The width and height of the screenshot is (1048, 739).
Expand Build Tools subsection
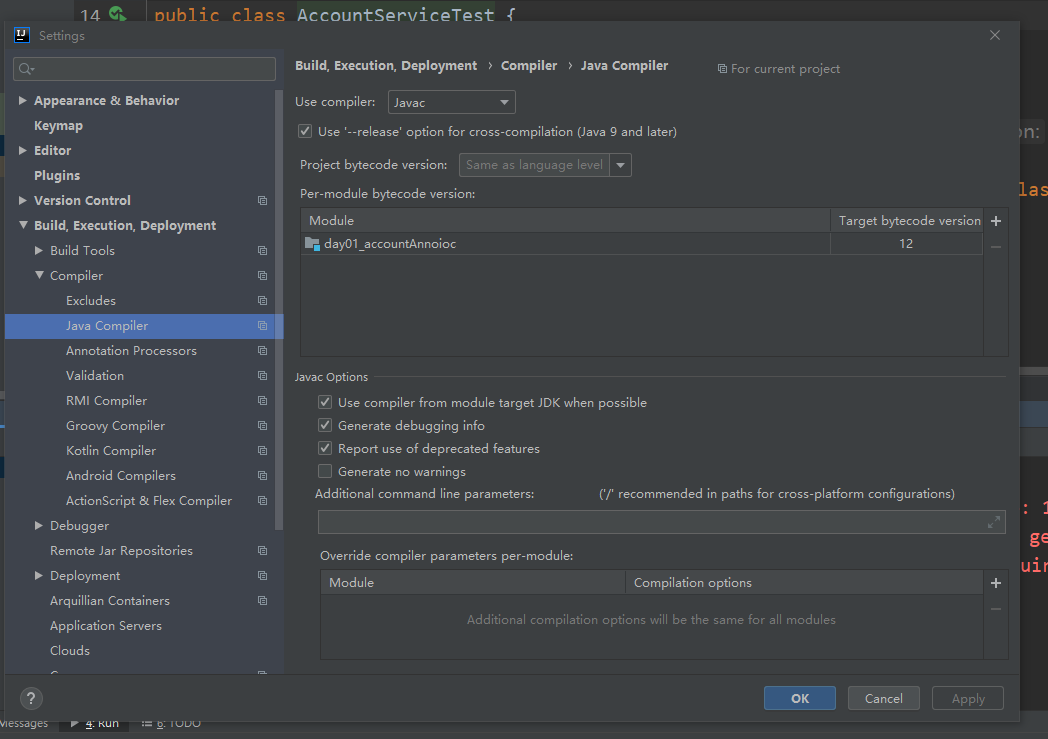tap(39, 251)
